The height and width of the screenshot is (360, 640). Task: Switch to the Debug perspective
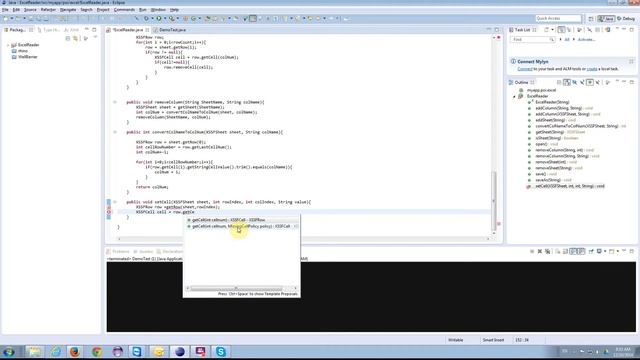[626, 18]
